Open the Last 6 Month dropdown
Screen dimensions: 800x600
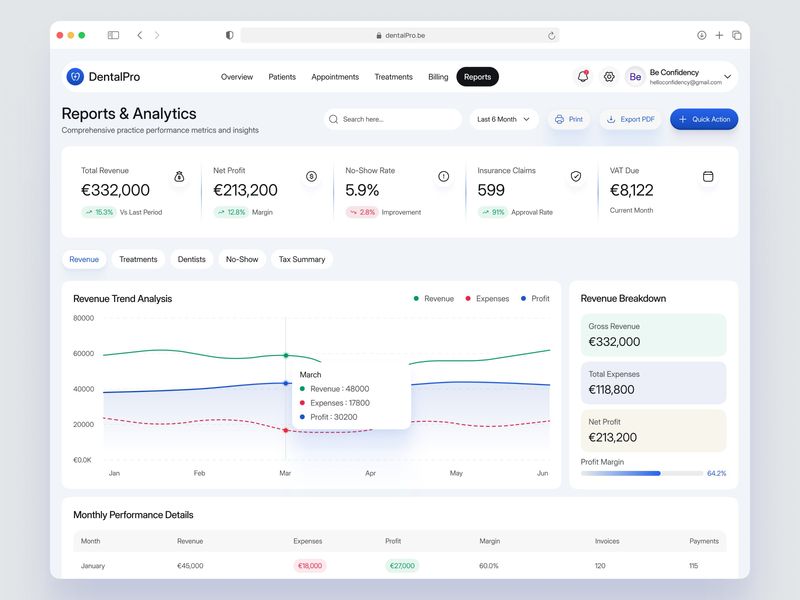[x=501, y=119]
